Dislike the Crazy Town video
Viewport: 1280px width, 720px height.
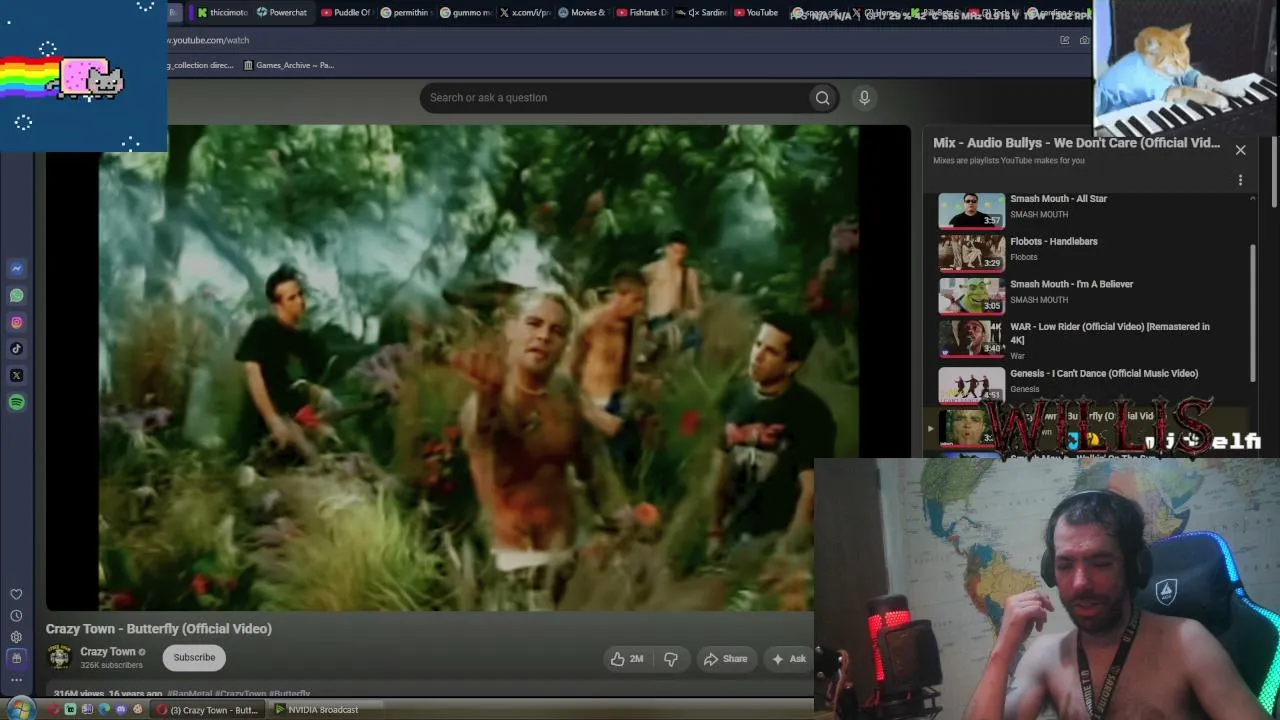[x=671, y=659]
